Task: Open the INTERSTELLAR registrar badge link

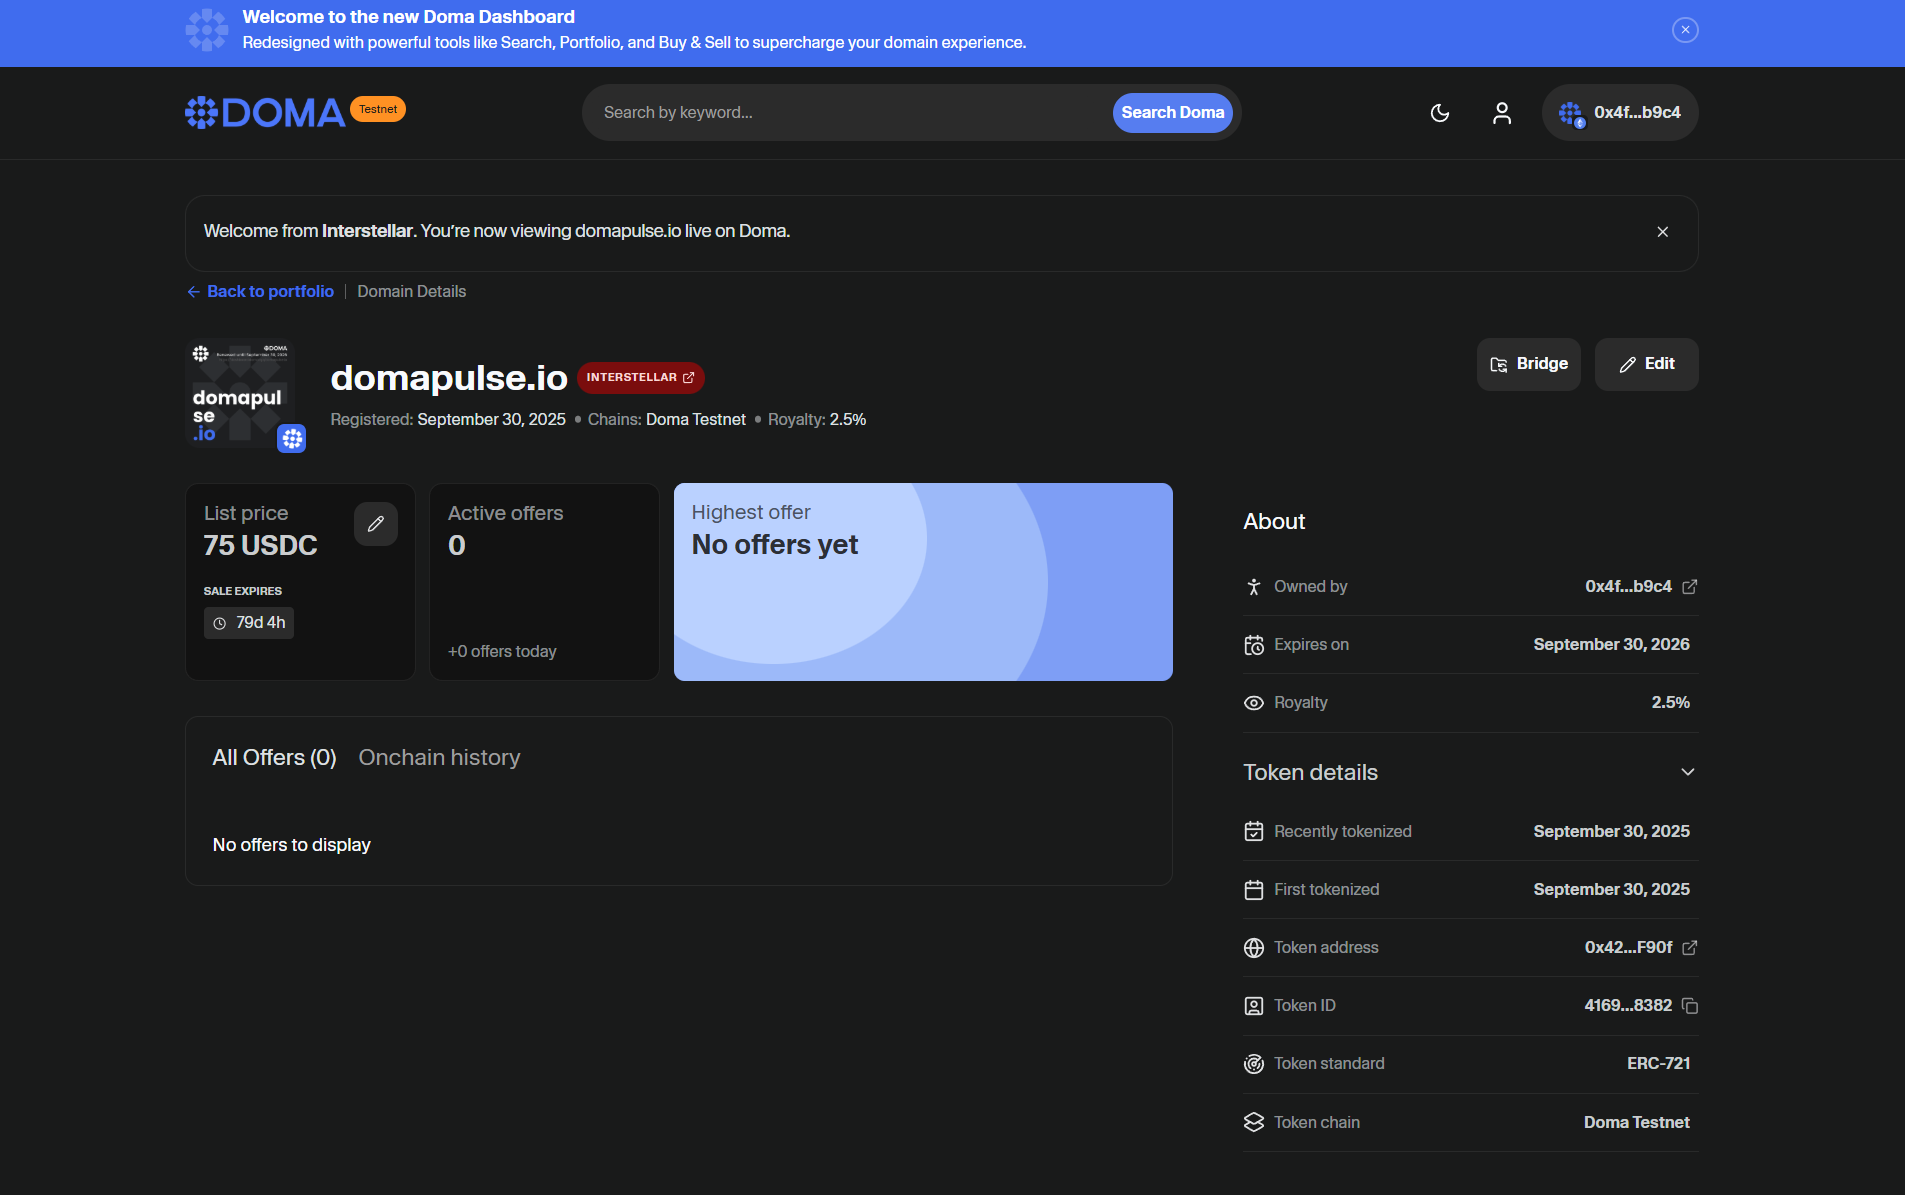Action: click(x=640, y=378)
